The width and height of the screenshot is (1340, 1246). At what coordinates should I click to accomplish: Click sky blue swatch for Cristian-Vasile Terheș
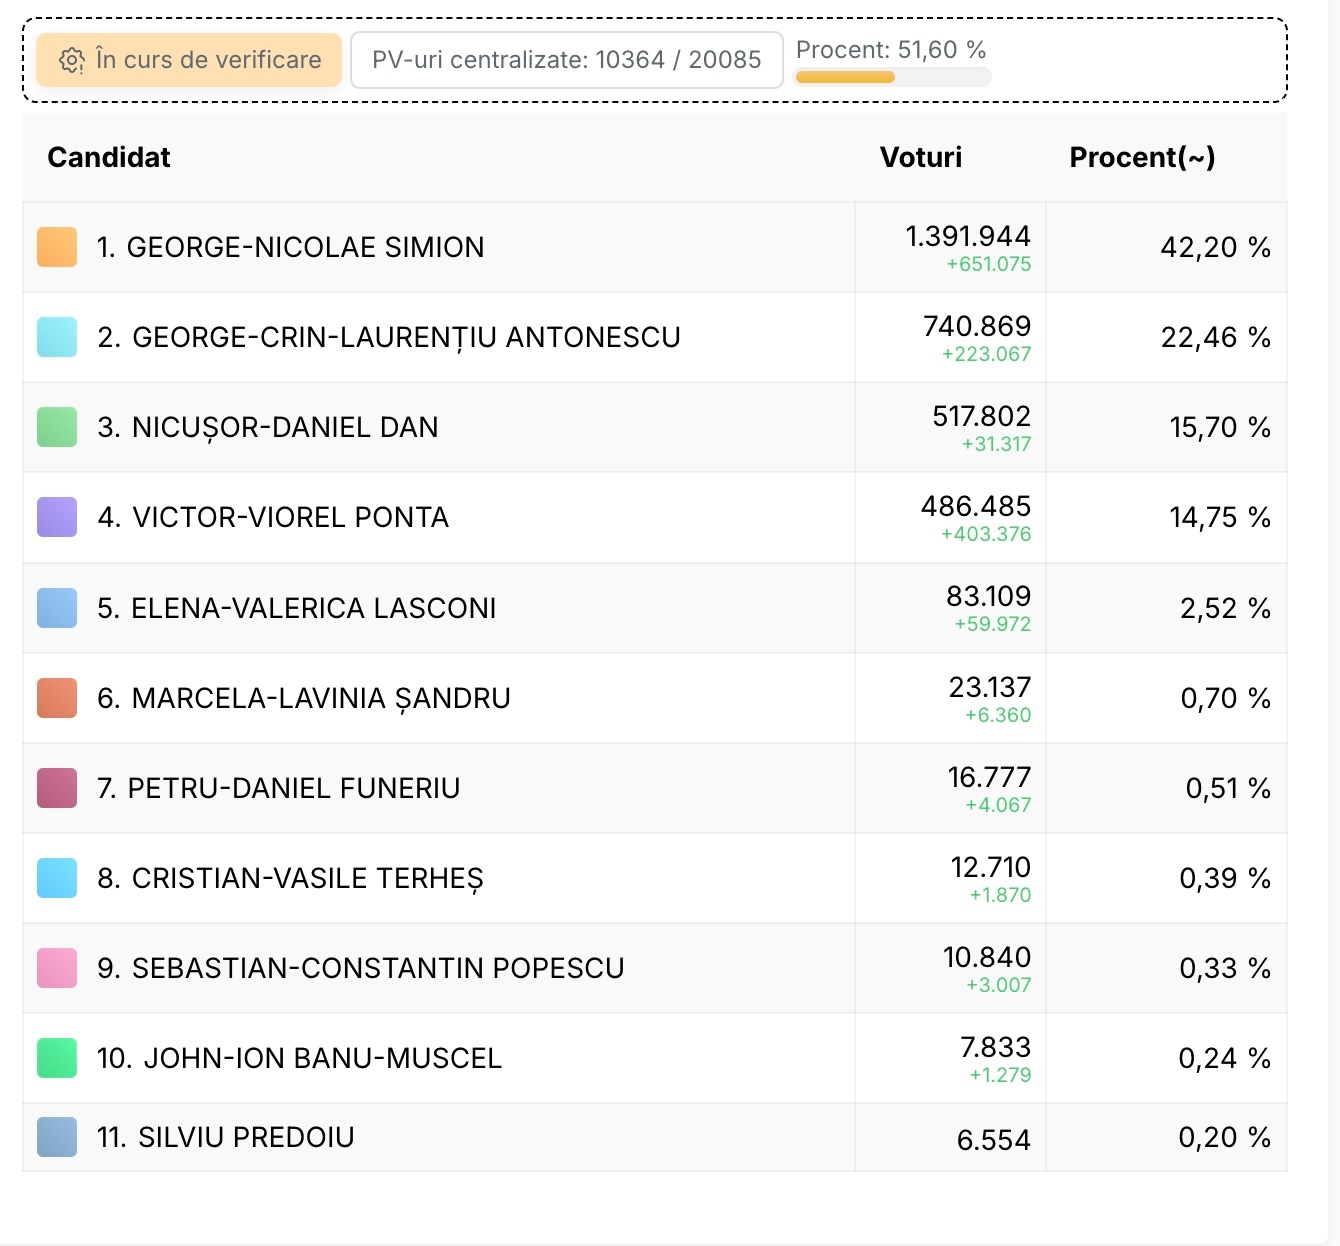(x=57, y=878)
